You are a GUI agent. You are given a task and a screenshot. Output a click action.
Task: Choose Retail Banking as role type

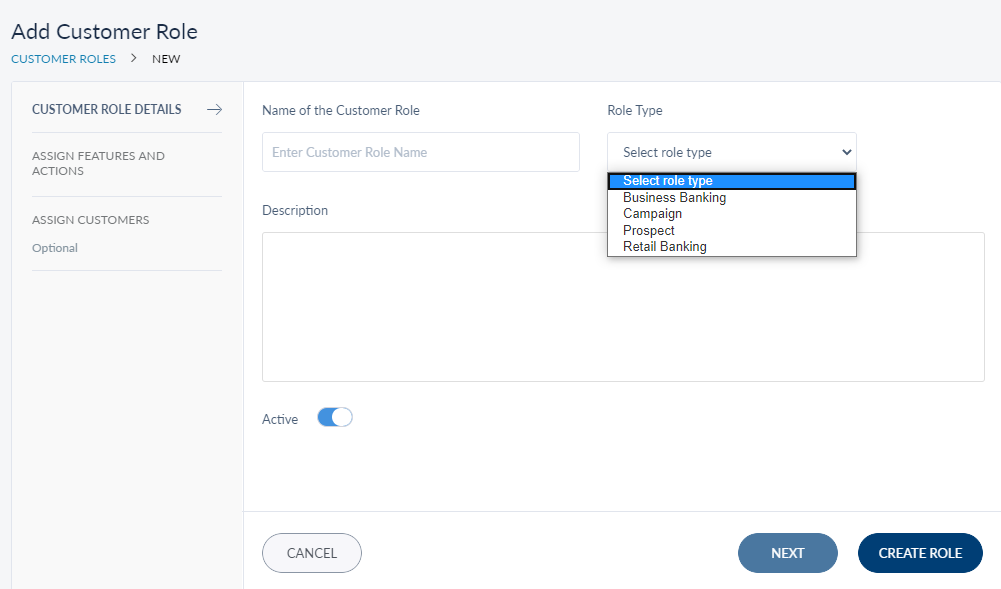tap(665, 246)
